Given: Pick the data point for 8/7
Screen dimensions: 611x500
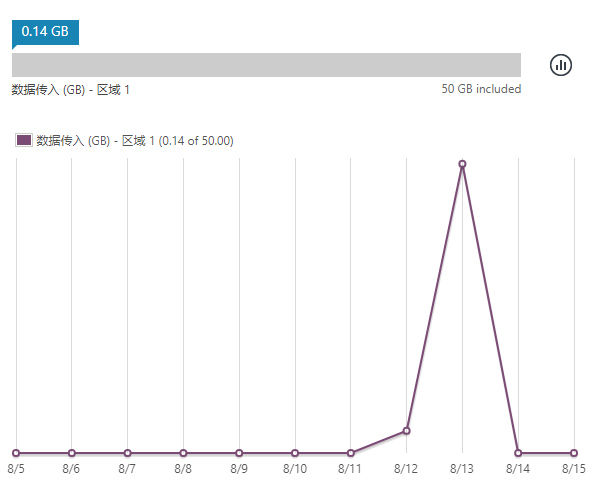Looking at the screenshot, I should (127, 453).
